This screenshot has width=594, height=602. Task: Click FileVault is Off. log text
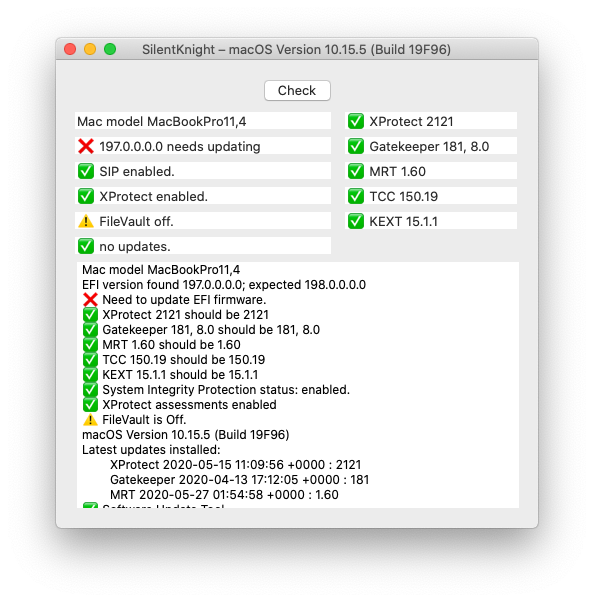click(x=144, y=420)
